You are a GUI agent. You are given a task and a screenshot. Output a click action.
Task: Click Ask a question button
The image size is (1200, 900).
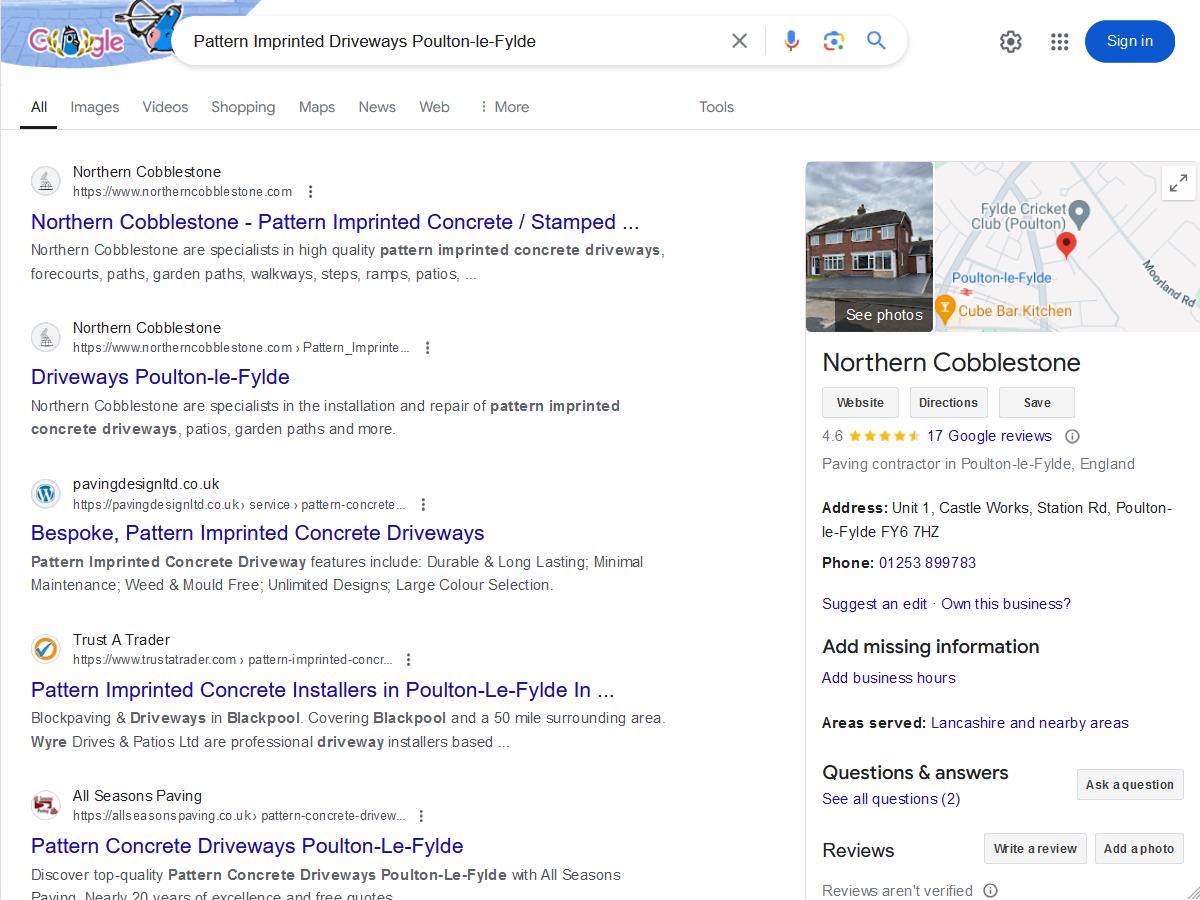click(x=1130, y=785)
